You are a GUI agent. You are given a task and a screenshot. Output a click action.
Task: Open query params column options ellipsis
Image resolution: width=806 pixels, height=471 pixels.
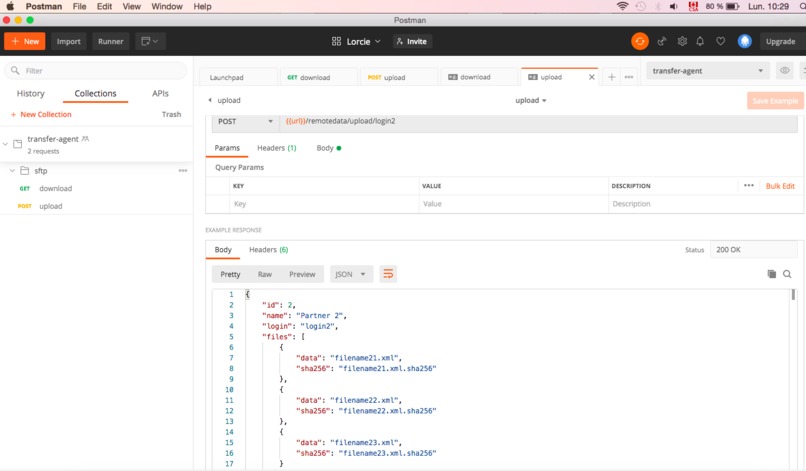coord(748,186)
